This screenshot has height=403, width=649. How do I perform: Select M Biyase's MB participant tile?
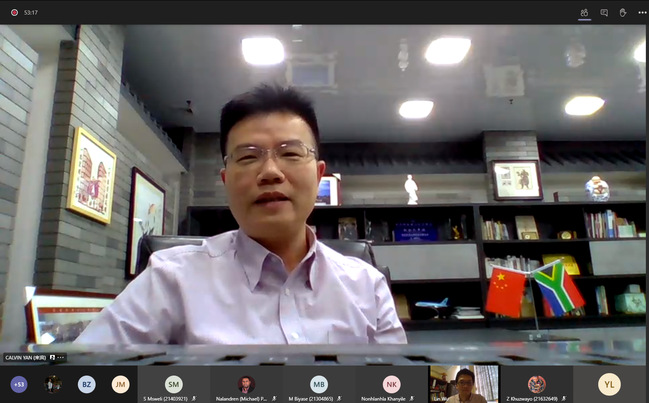pos(318,384)
